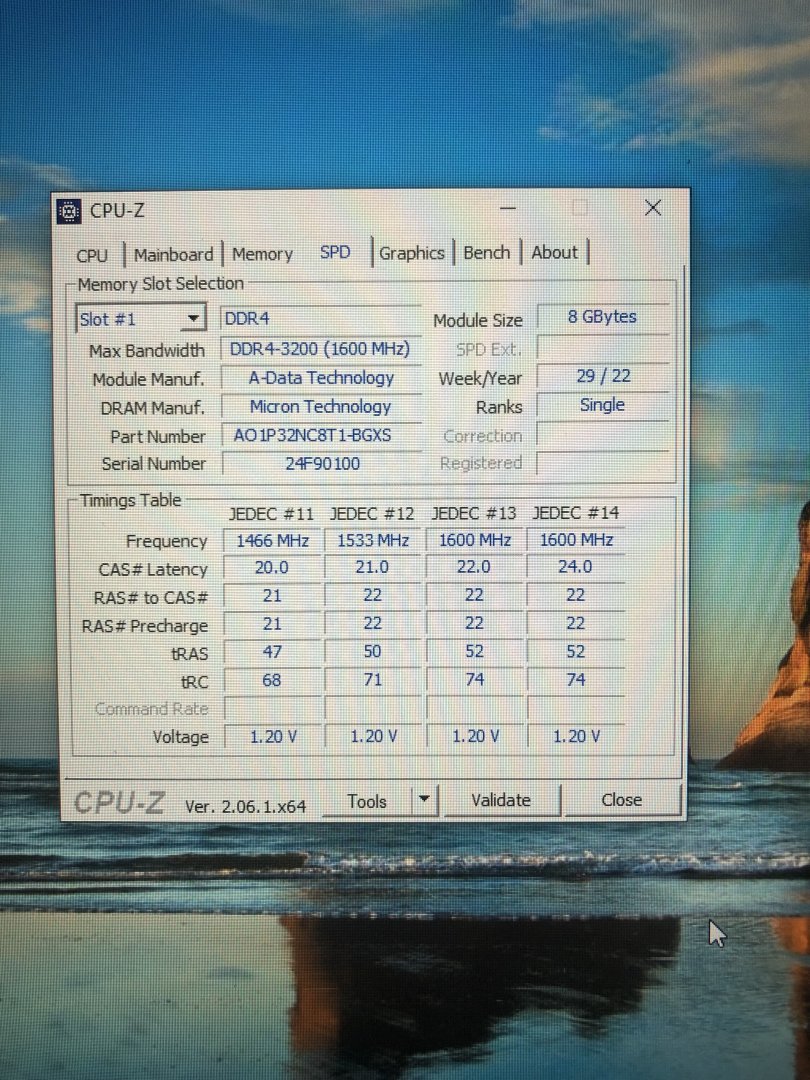Screen dimensions: 810x1080
Task: Select the tRAS value 50
Action: click(373, 652)
